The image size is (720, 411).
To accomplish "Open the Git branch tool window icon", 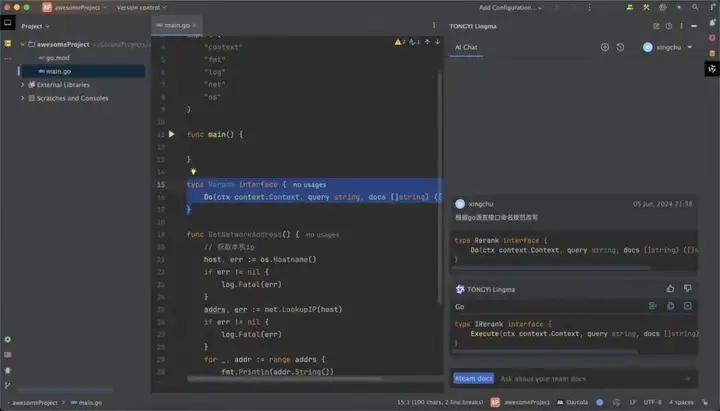I will pos(8,385).
